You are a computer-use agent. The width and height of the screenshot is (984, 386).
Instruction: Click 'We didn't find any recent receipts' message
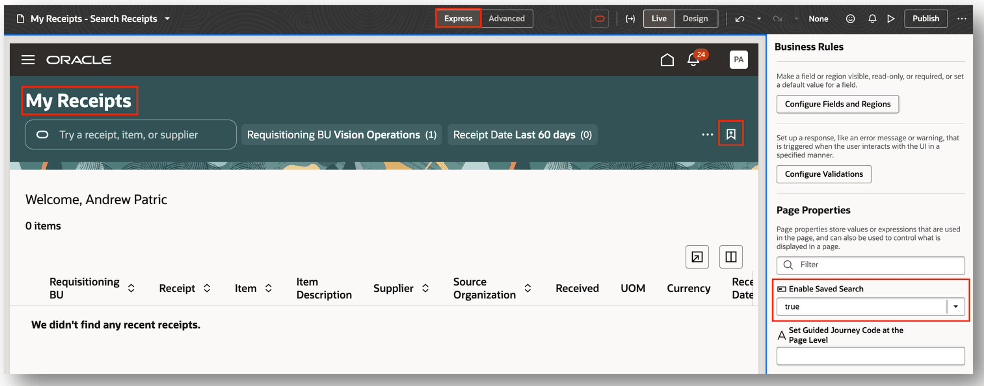point(116,325)
